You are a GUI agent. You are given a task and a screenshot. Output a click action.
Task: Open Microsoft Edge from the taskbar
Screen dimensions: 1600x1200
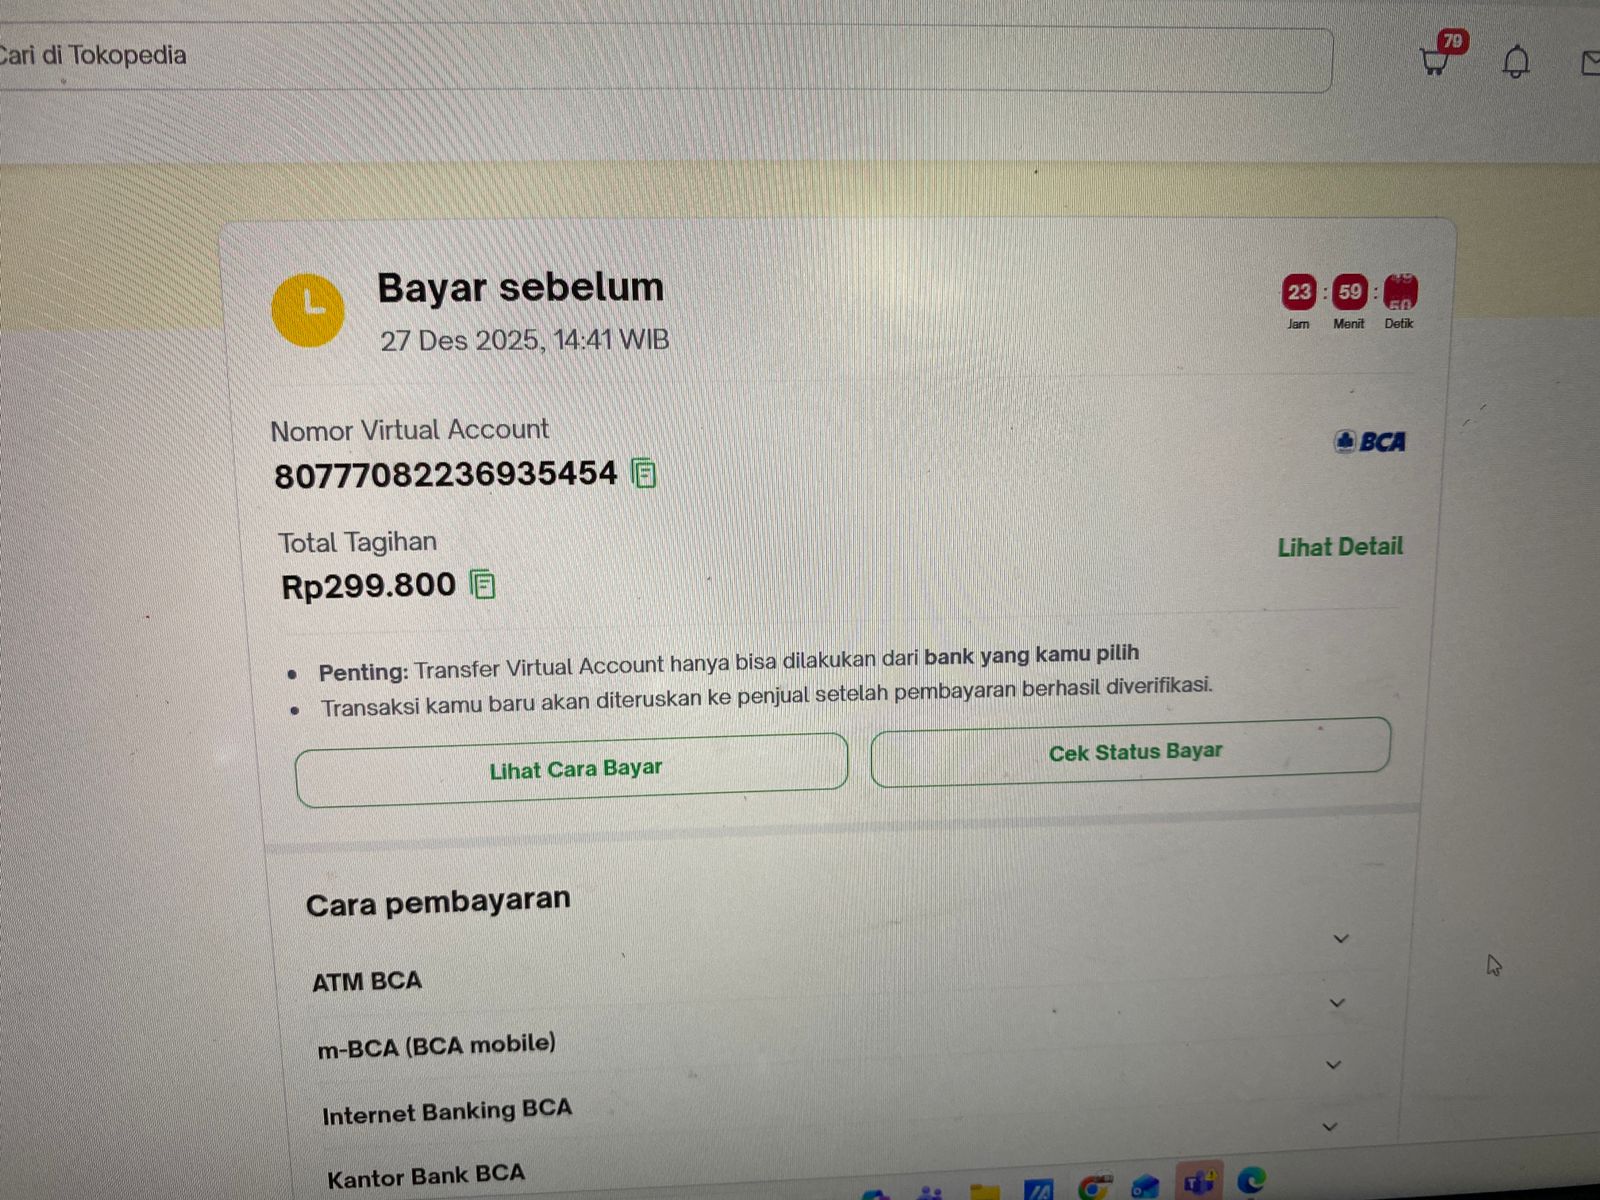point(1250,1182)
